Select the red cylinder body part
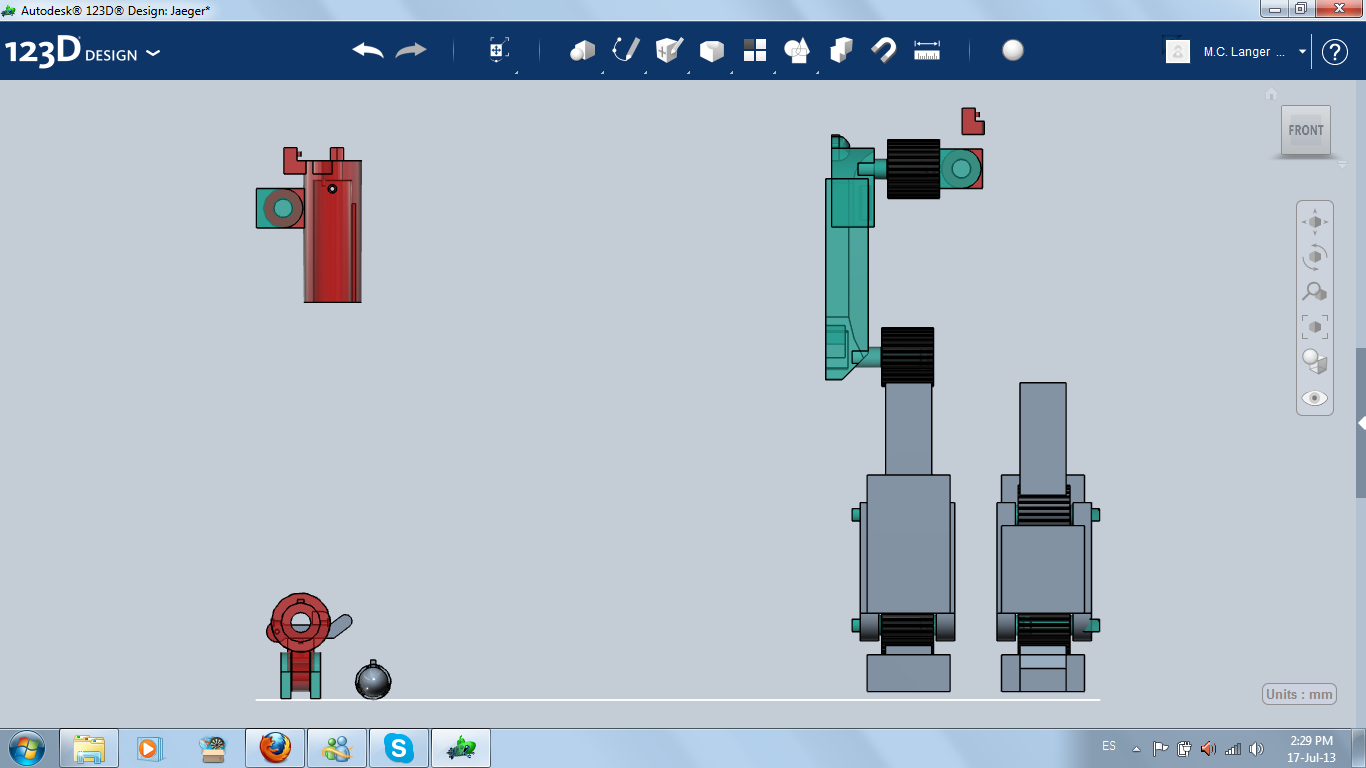1366x768 pixels. pos(332,230)
